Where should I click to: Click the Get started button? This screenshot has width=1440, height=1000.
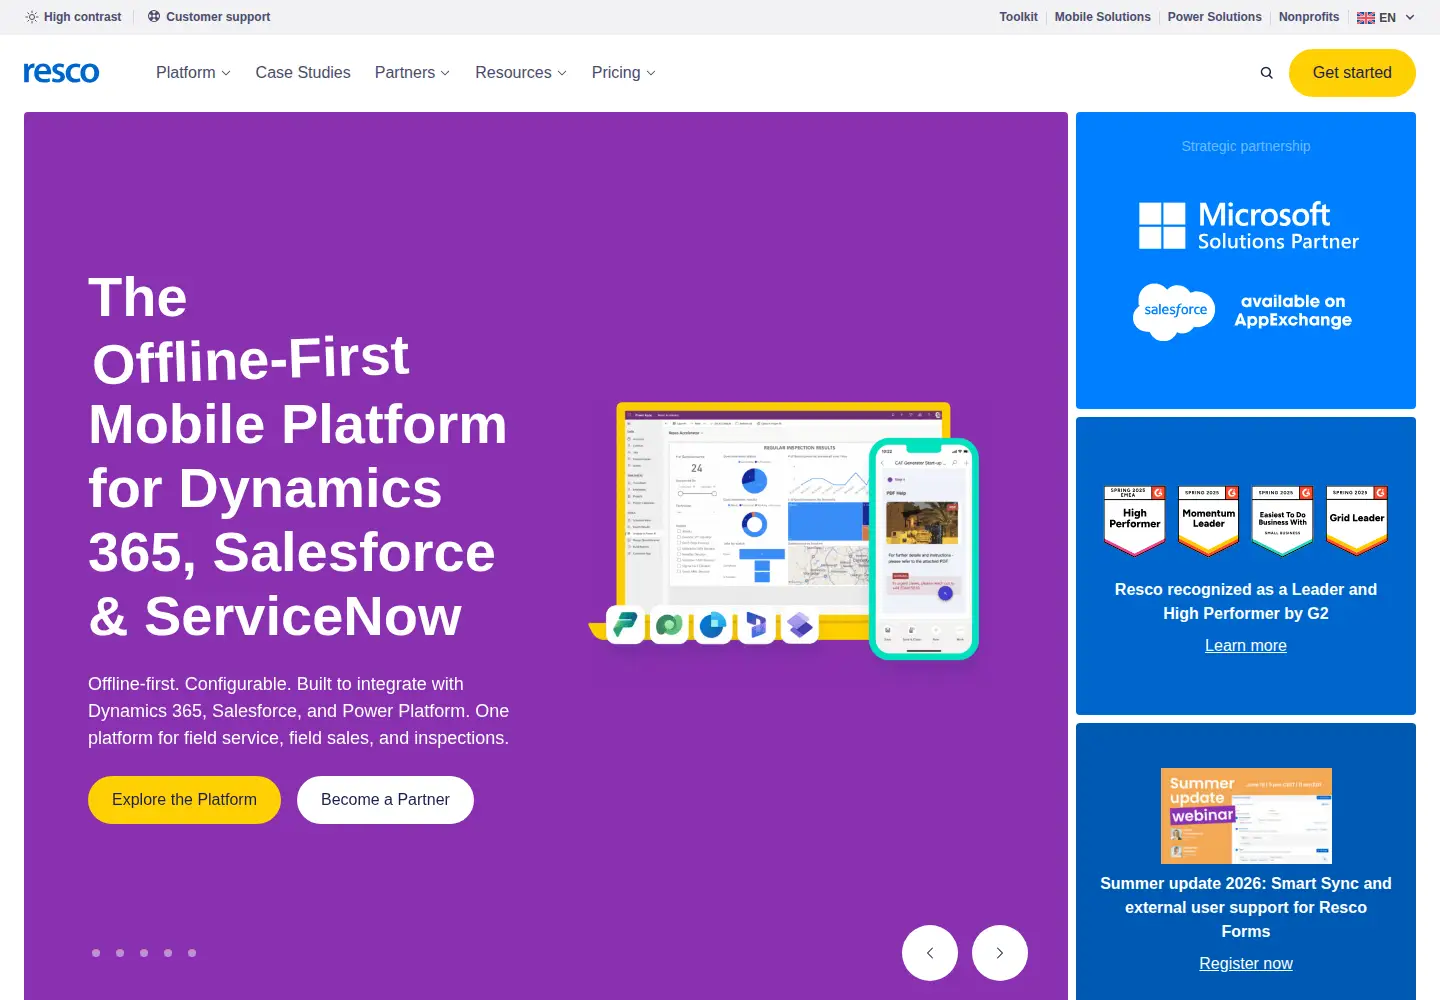tap(1352, 73)
